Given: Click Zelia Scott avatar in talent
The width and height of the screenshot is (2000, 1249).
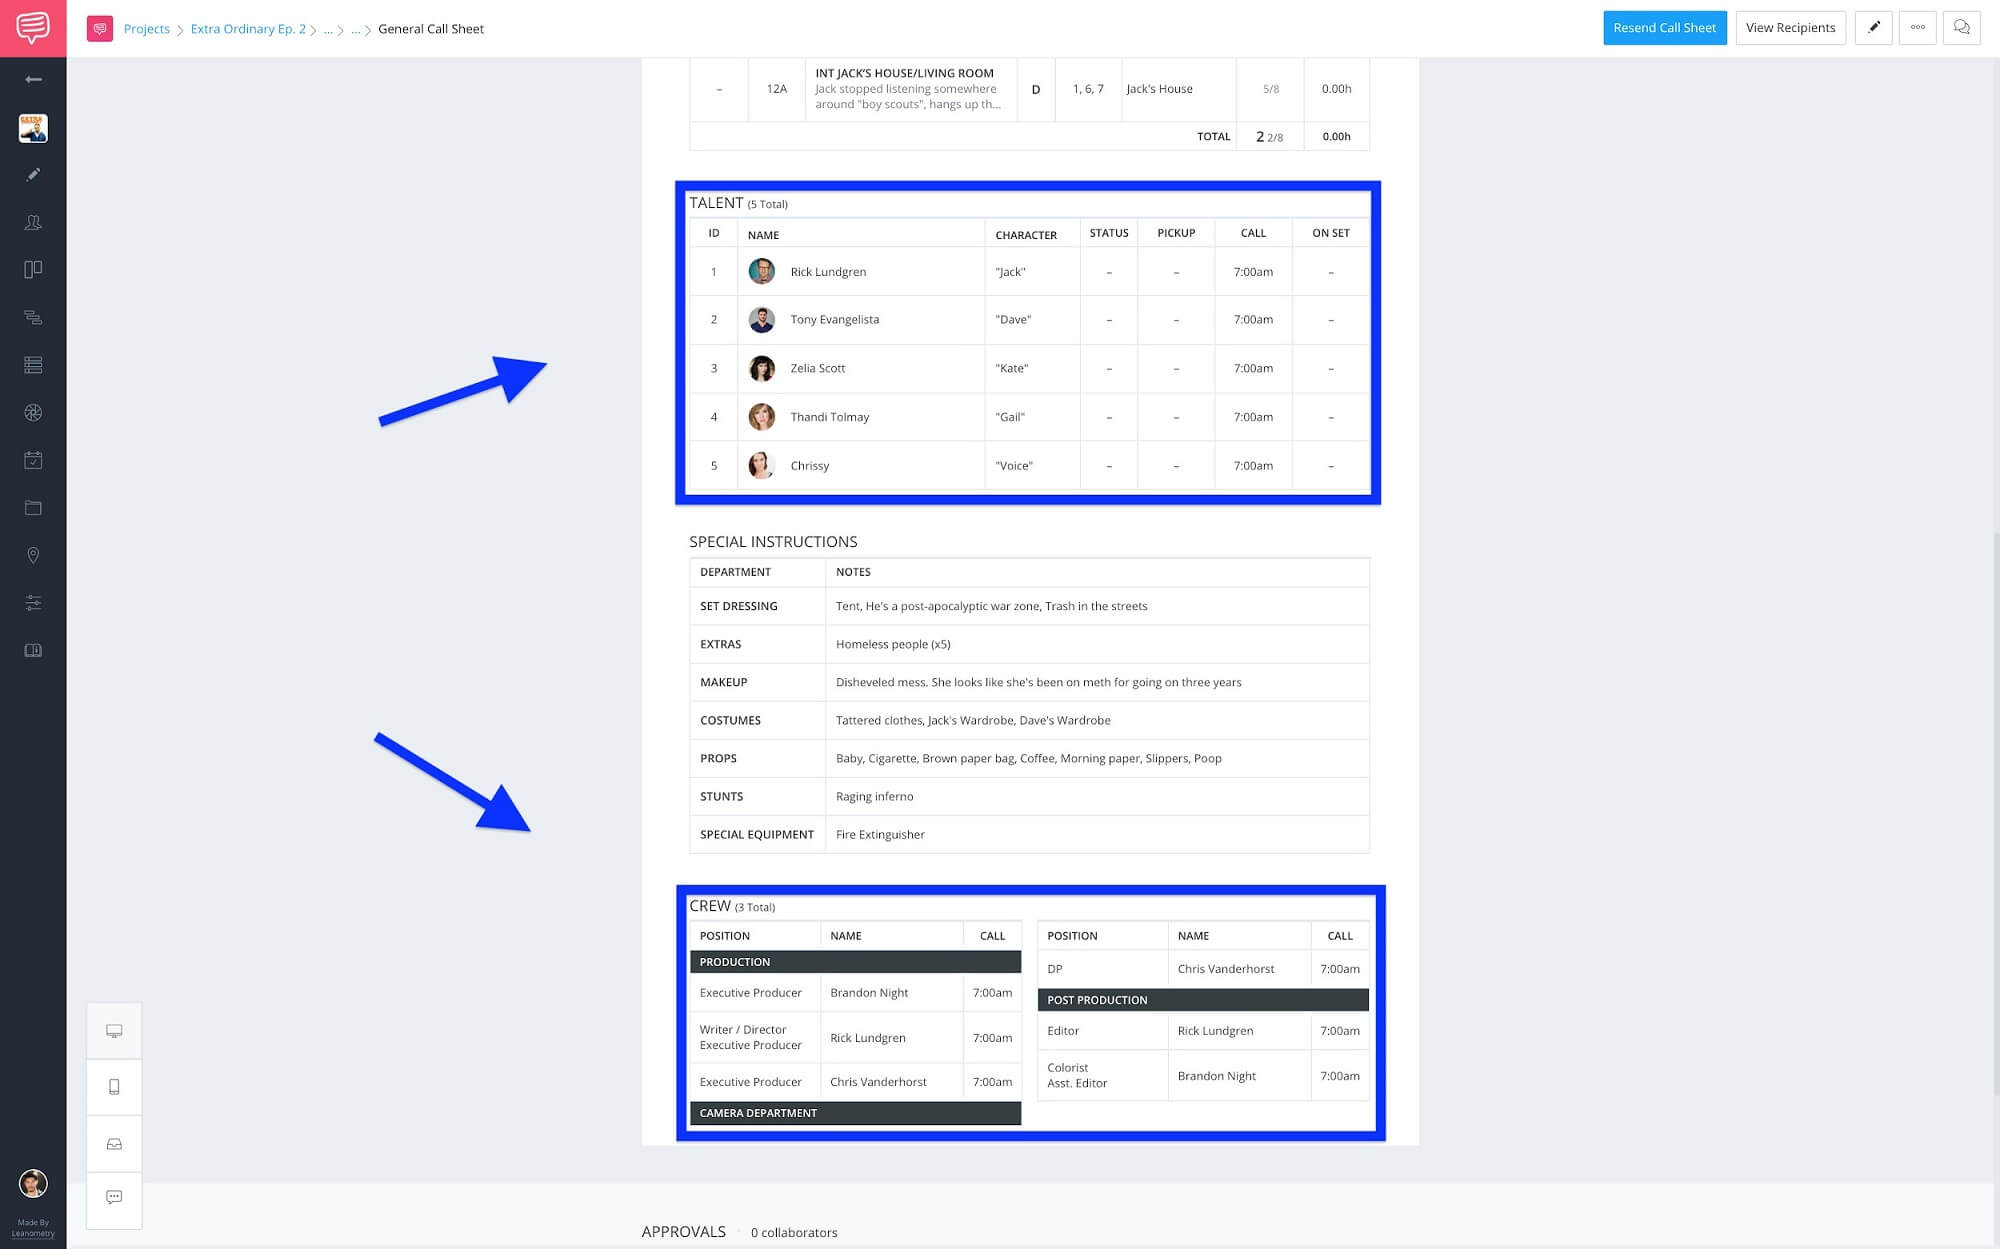Looking at the screenshot, I should tap(761, 368).
